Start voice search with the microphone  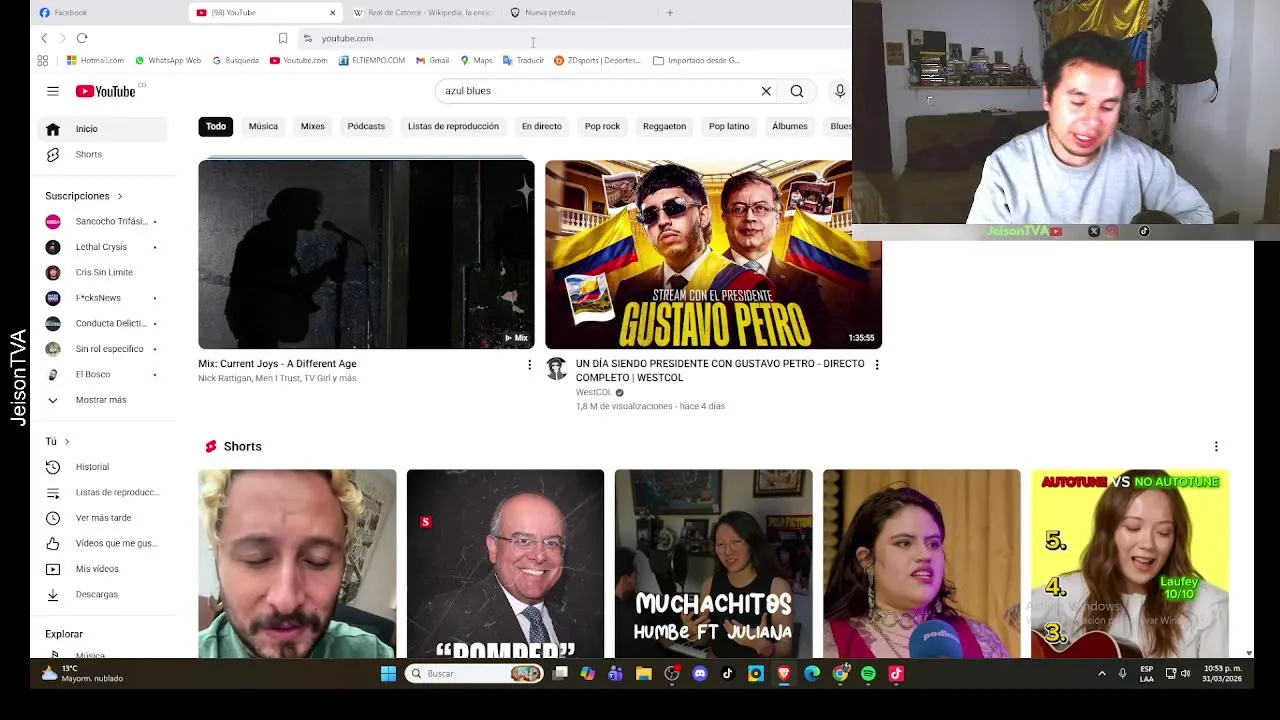[840, 91]
